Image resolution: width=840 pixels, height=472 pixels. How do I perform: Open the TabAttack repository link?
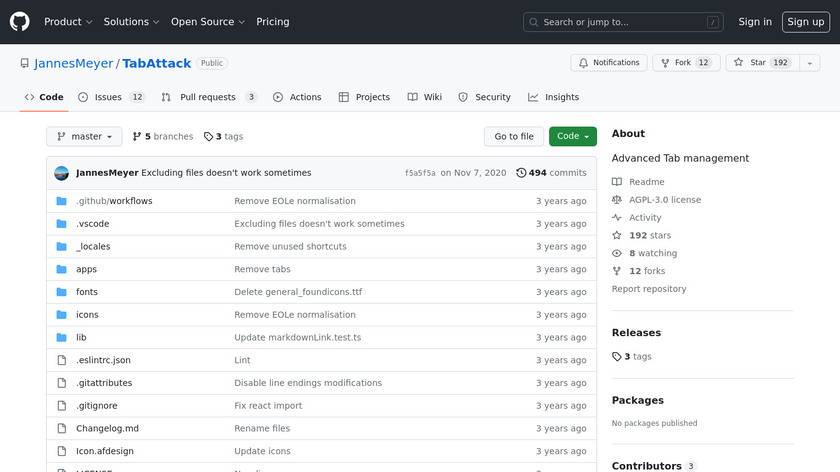156,63
